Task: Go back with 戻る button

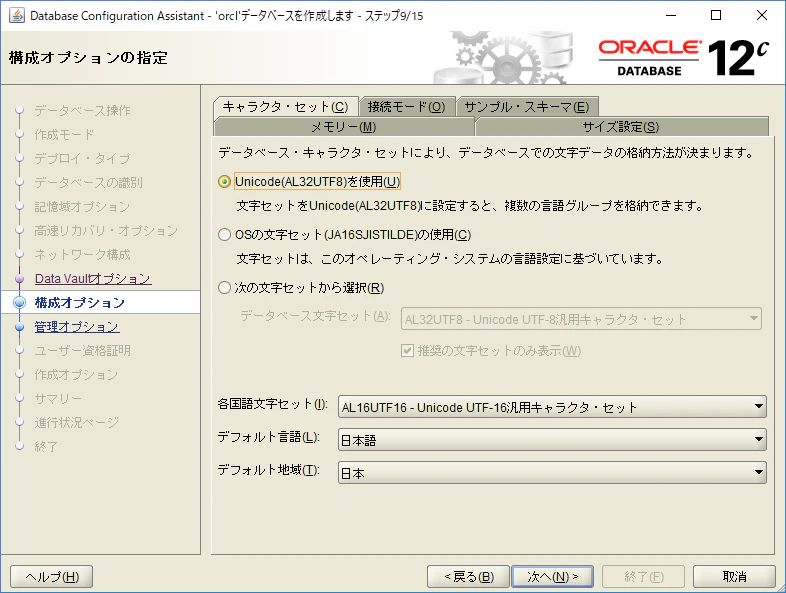Action: [468, 576]
